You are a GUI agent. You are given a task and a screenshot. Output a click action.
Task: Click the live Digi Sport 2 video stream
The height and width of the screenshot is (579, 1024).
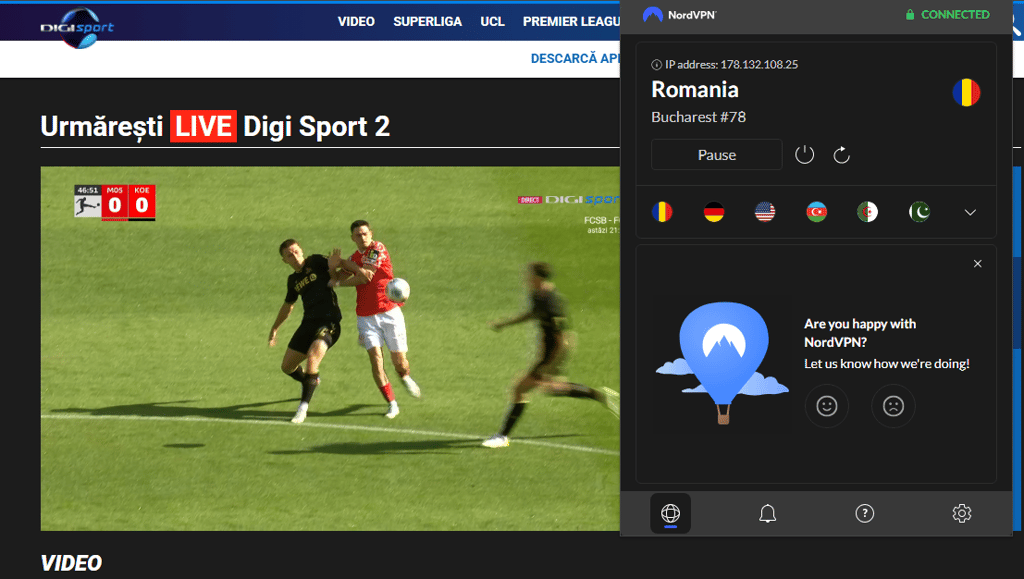tap(330, 348)
